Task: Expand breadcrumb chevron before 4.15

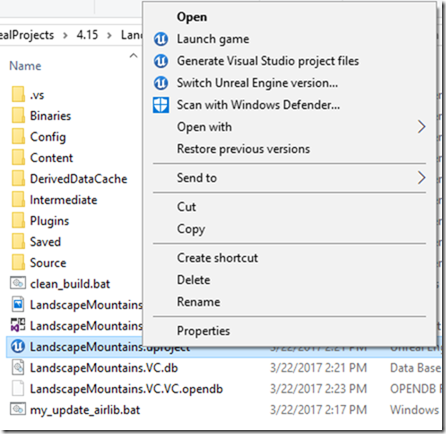Action: click(x=65, y=35)
